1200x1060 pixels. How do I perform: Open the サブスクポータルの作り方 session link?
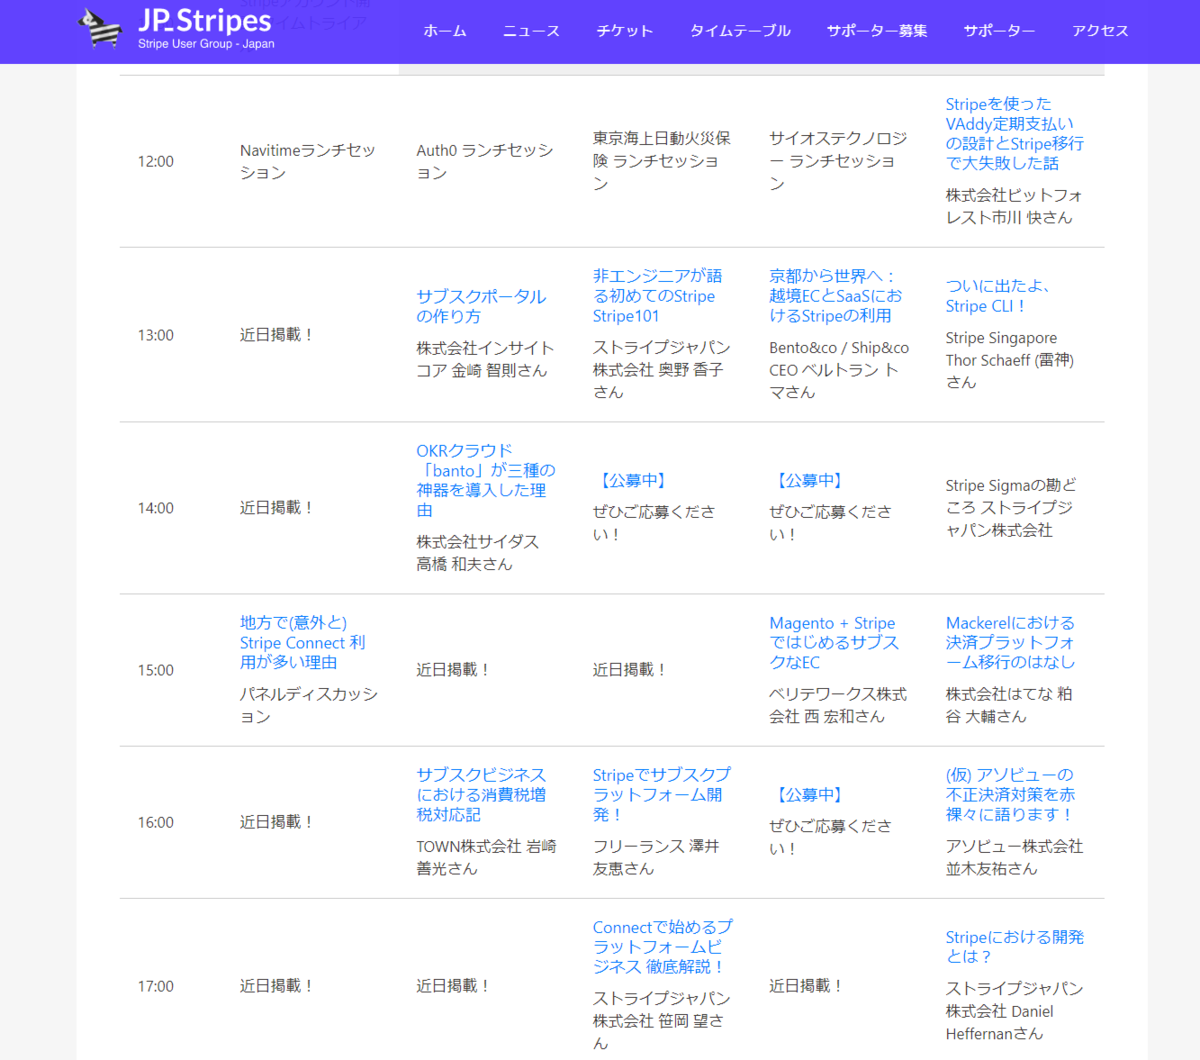pos(481,306)
